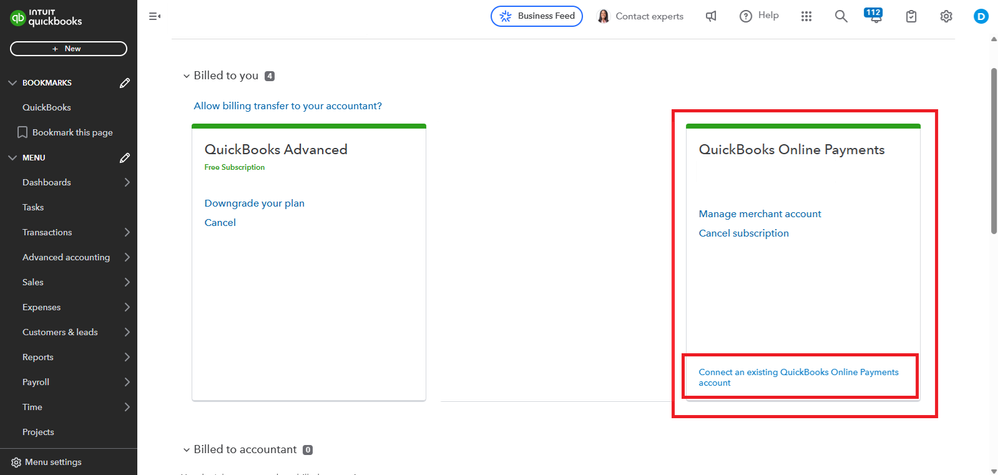Click the Billed to you count badge 4
998x475 pixels.
click(x=269, y=76)
